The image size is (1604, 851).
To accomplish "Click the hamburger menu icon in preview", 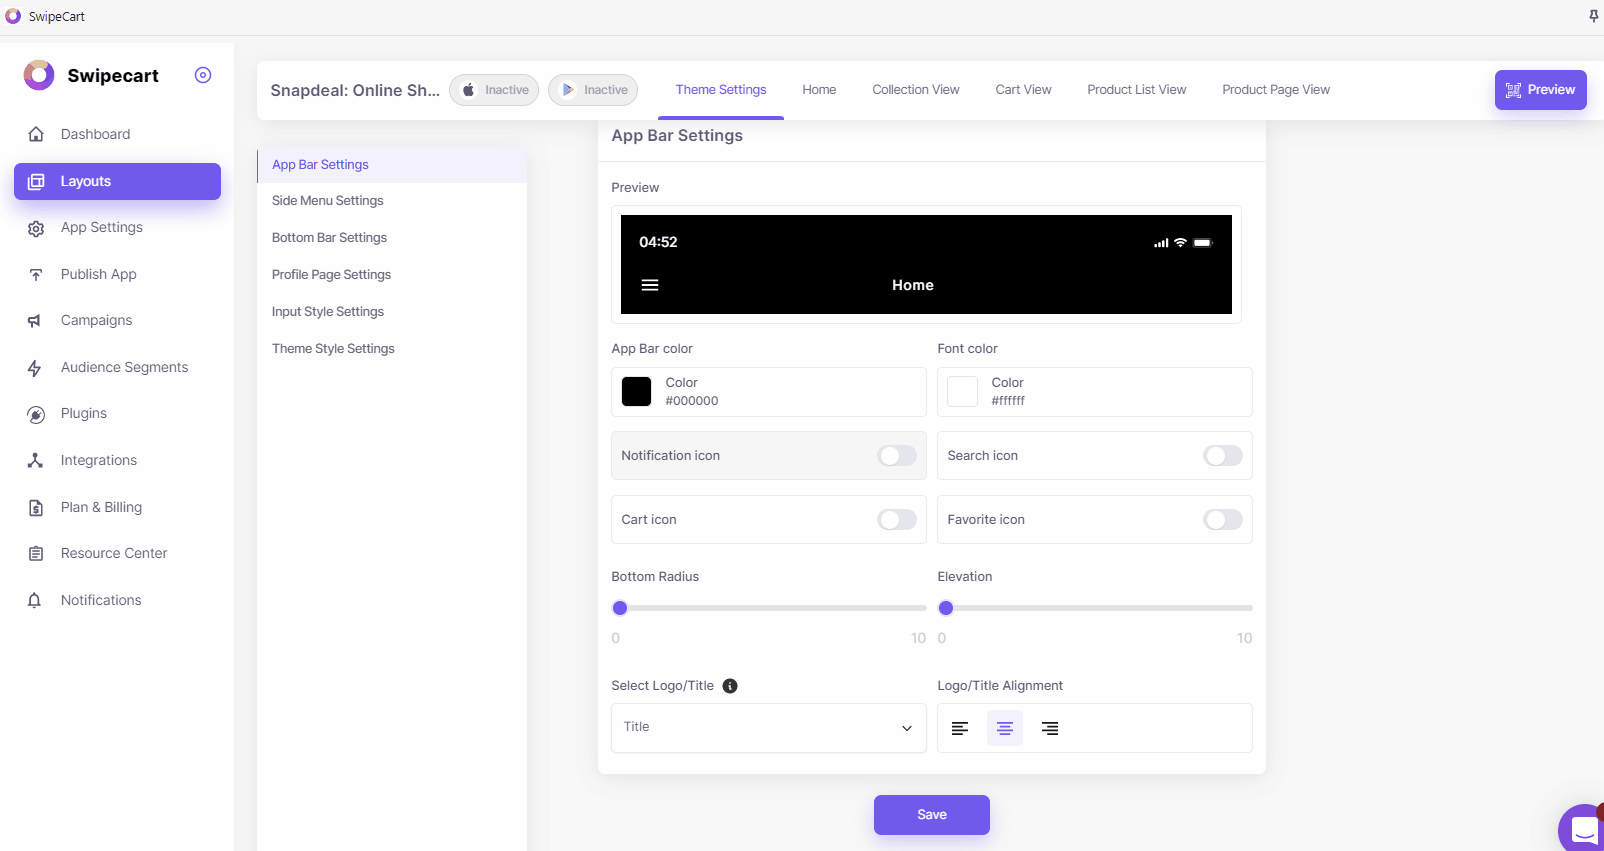I will click(x=650, y=285).
